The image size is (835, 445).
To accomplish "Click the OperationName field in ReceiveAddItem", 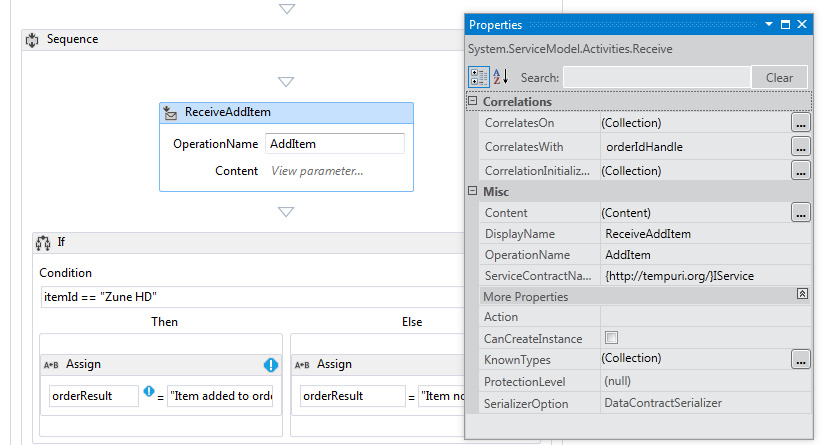I will pyautogui.click(x=334, y=144).
